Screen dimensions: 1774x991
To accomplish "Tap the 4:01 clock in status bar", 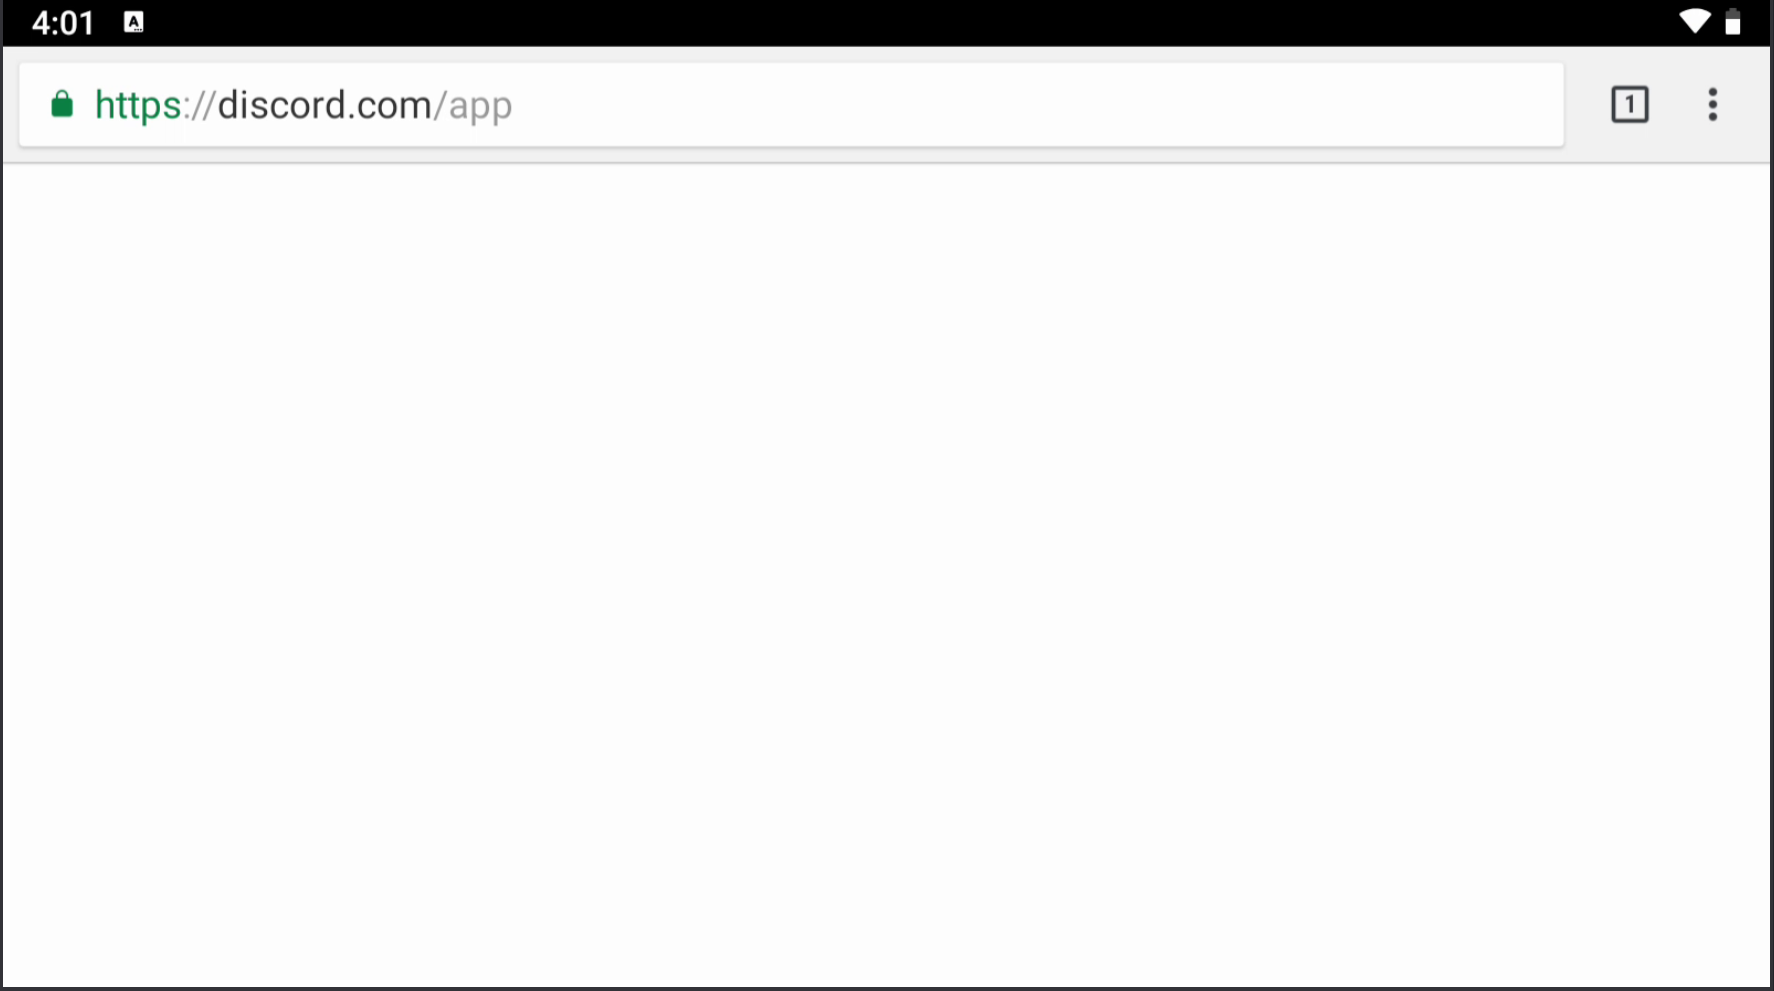I will click(x=62, y=22).
